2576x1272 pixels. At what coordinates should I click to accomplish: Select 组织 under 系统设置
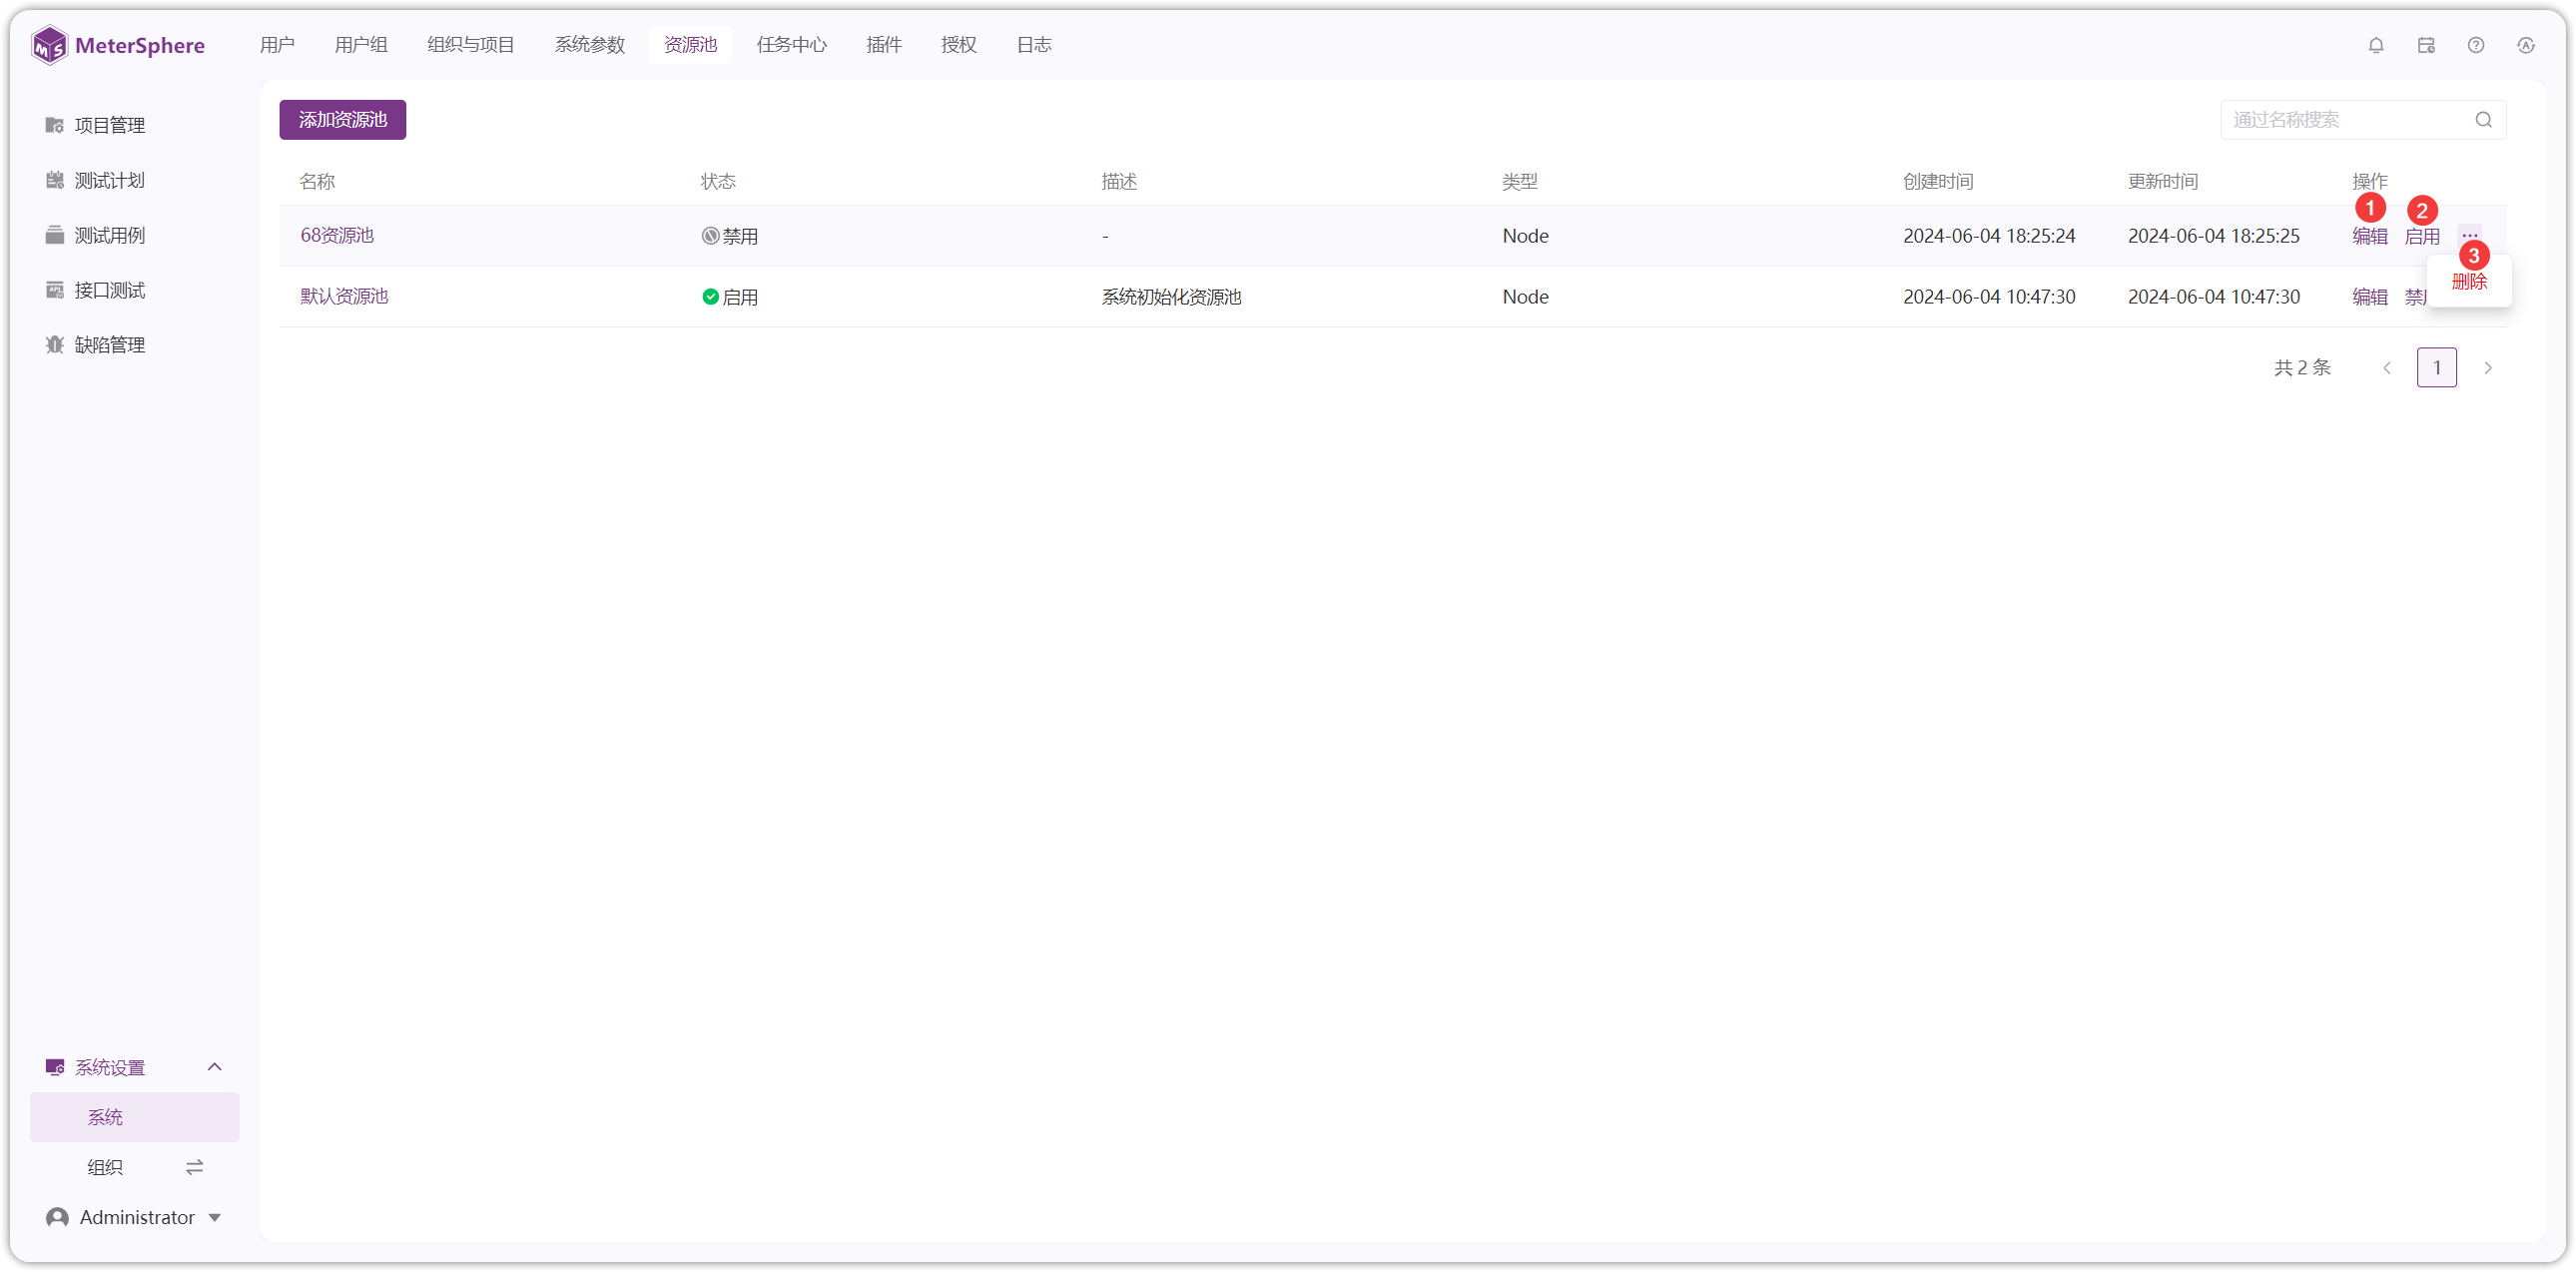pyautogui.click(x=105, y=1167)
